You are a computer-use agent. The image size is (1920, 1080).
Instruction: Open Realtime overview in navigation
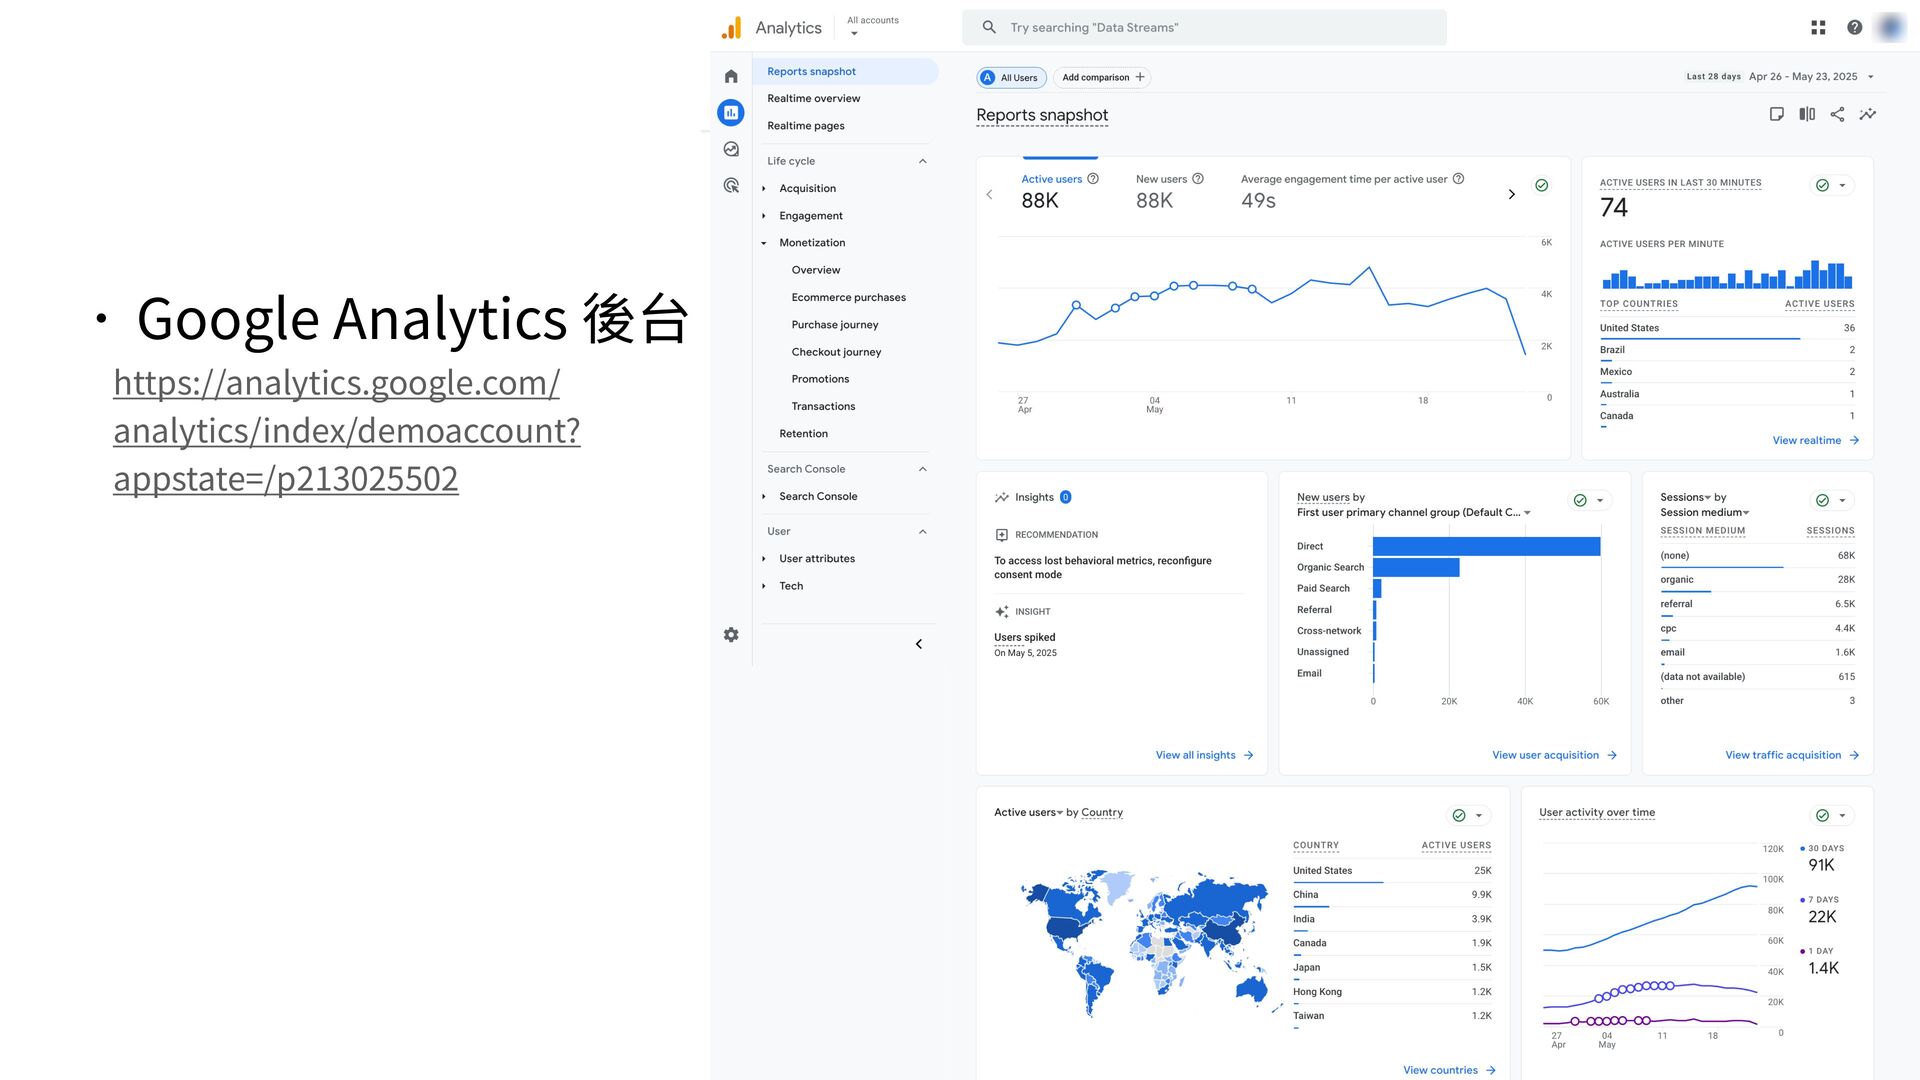coord(813,99)
